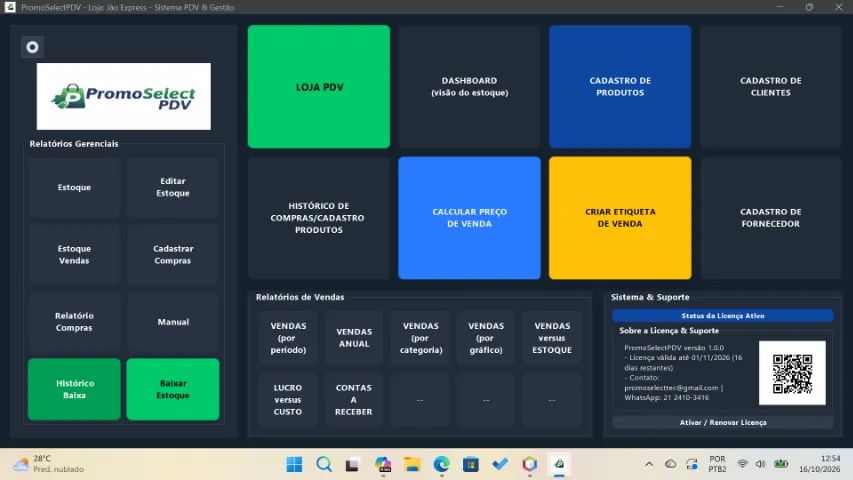Click the Relatórios Gerenciais heading
The height and width of the screenshot is (480, 853).
(x=74, y=144)
